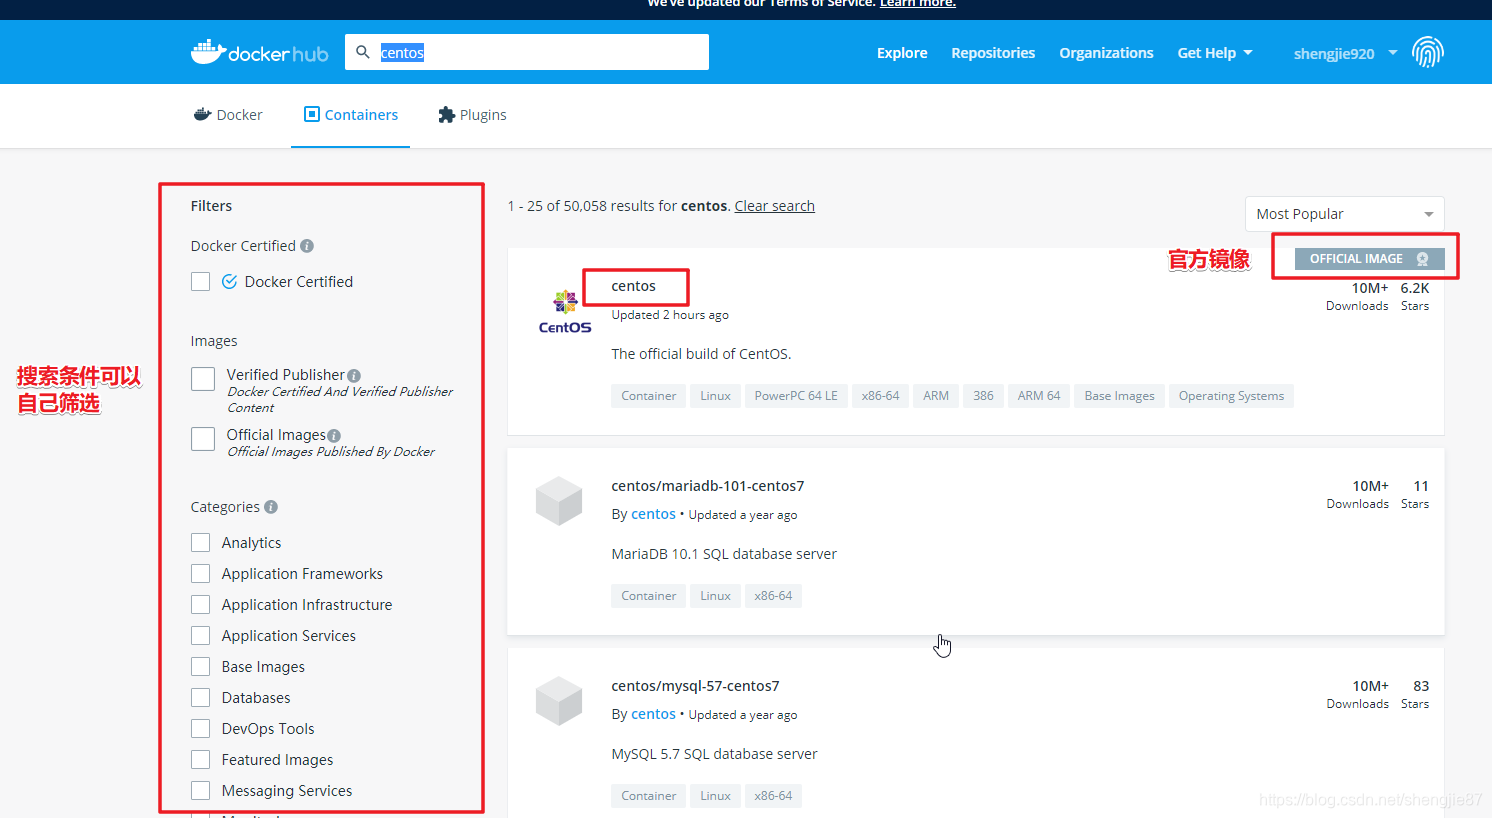Screen dimensions: 1492x818
Task: Switch to the Containers tab
Action: tap(350, 115)
